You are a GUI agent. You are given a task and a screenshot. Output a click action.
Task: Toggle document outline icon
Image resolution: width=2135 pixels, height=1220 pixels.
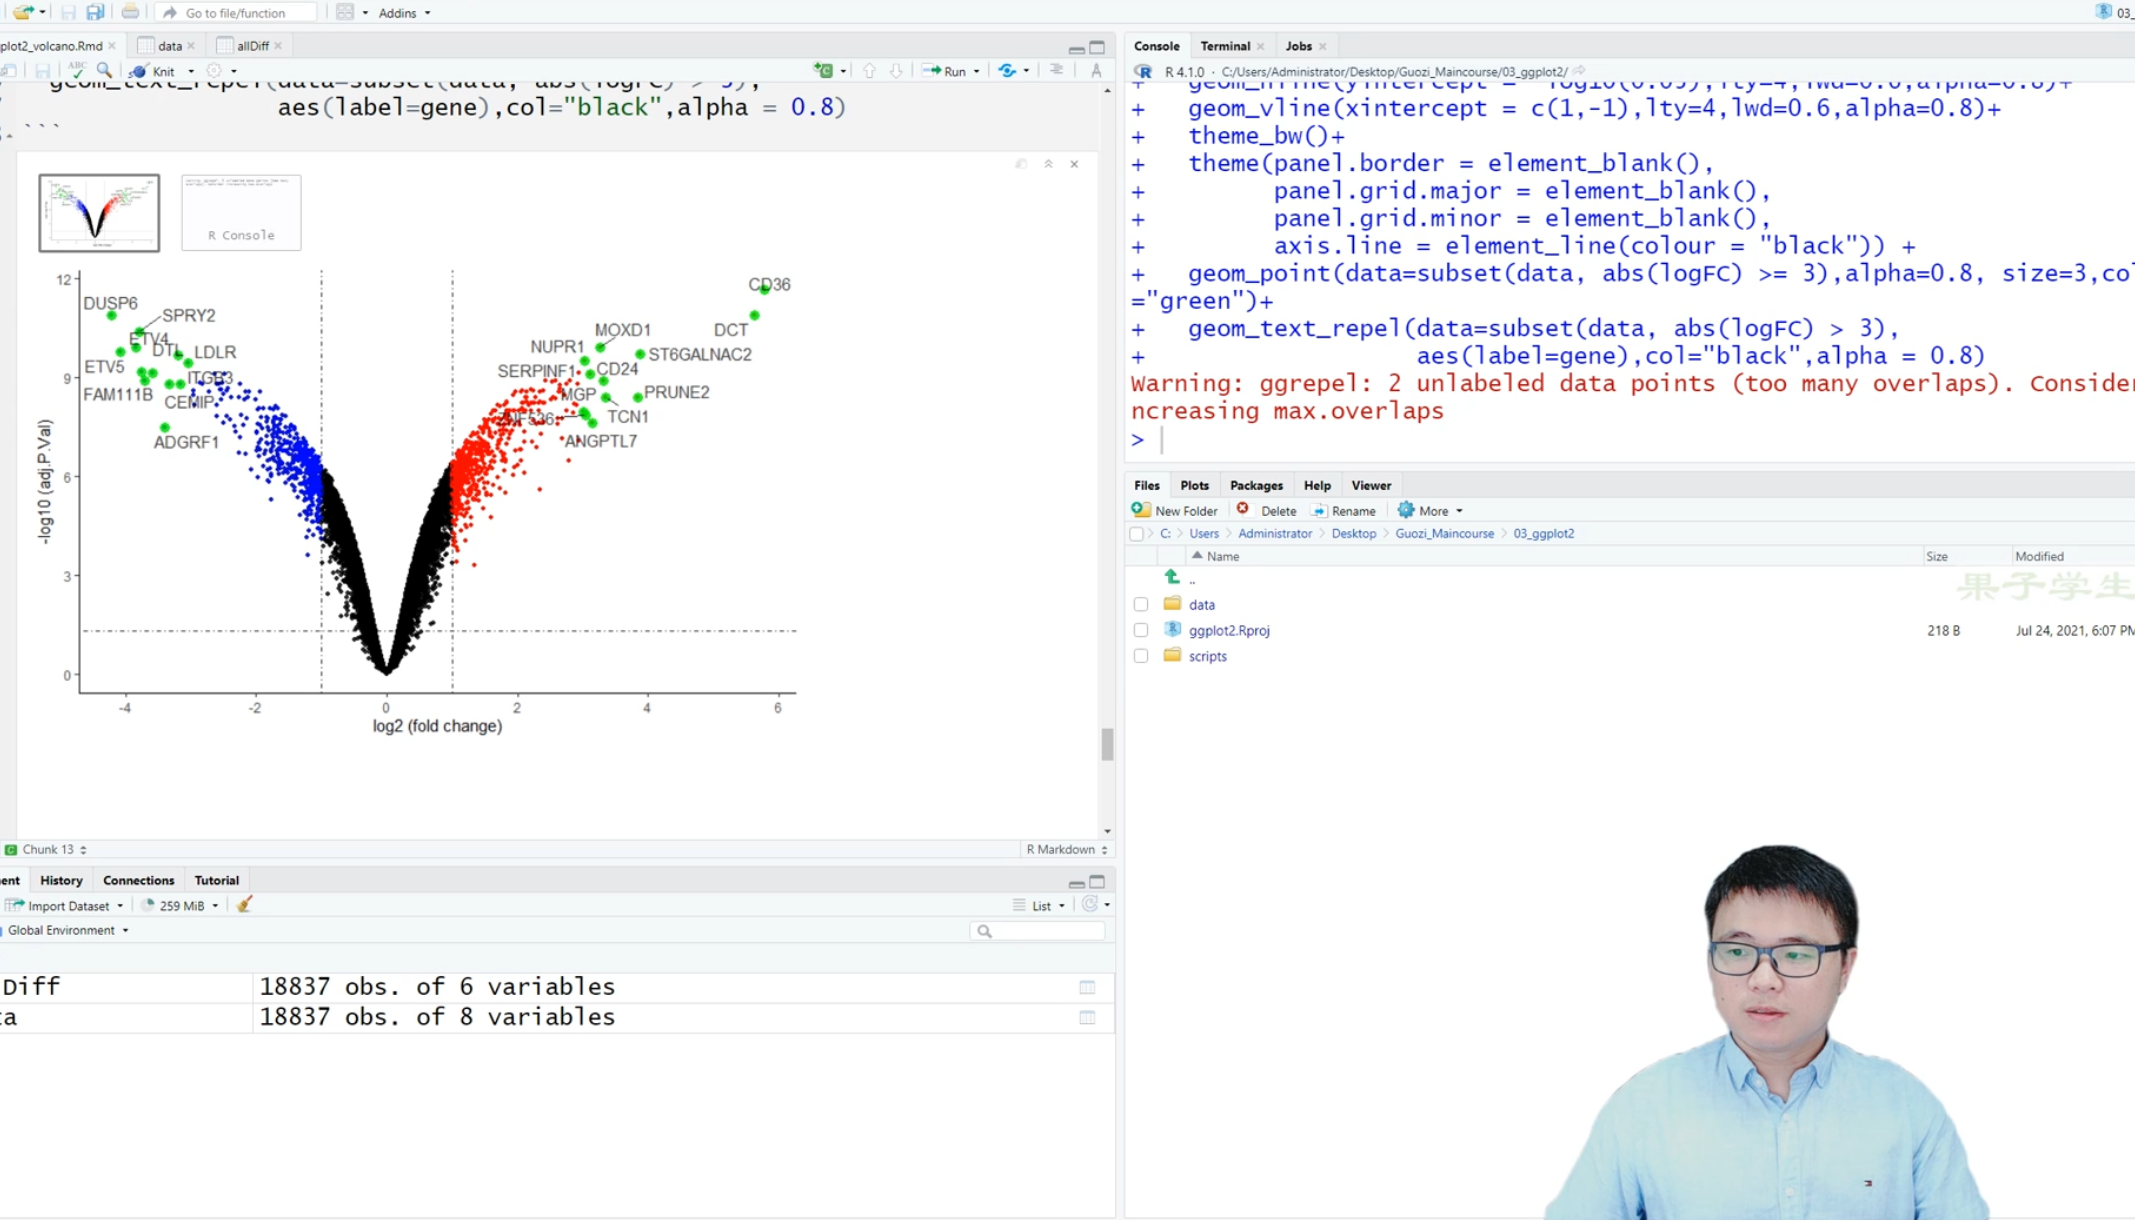coord(1057,70)
